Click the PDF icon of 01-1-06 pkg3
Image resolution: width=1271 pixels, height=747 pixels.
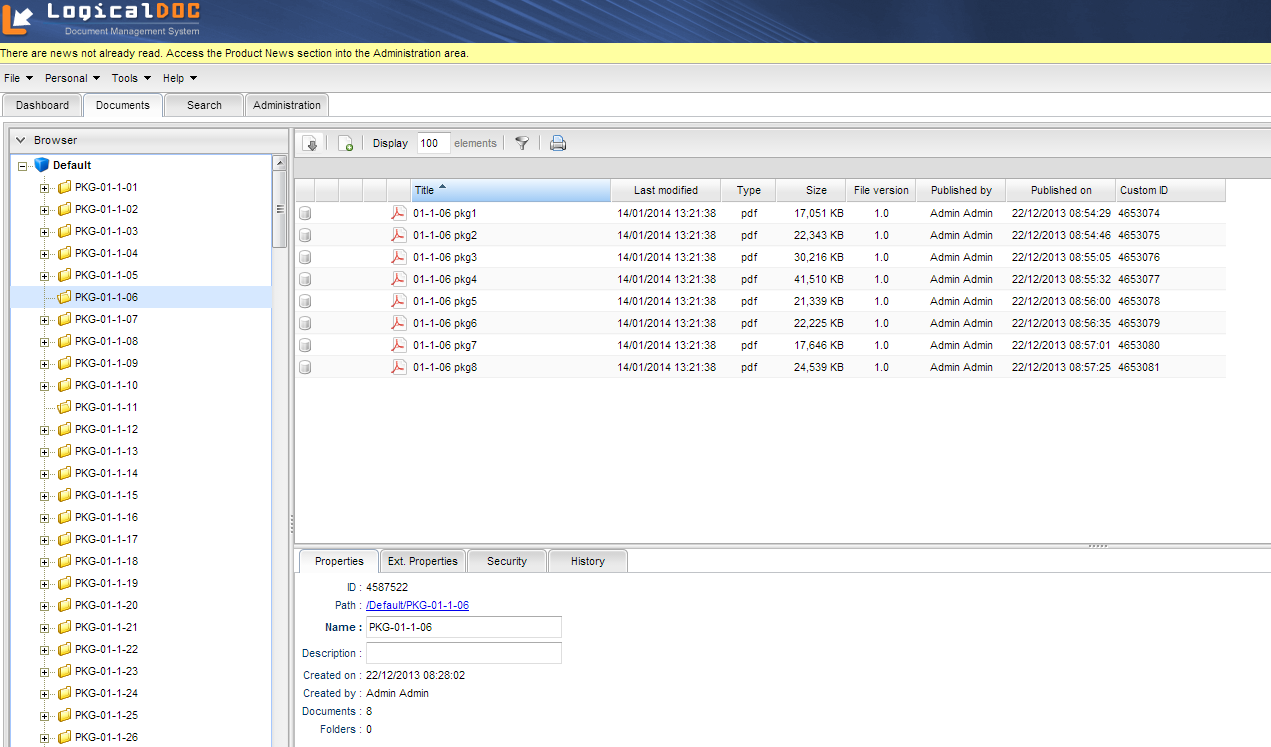(x=398, y=257)
